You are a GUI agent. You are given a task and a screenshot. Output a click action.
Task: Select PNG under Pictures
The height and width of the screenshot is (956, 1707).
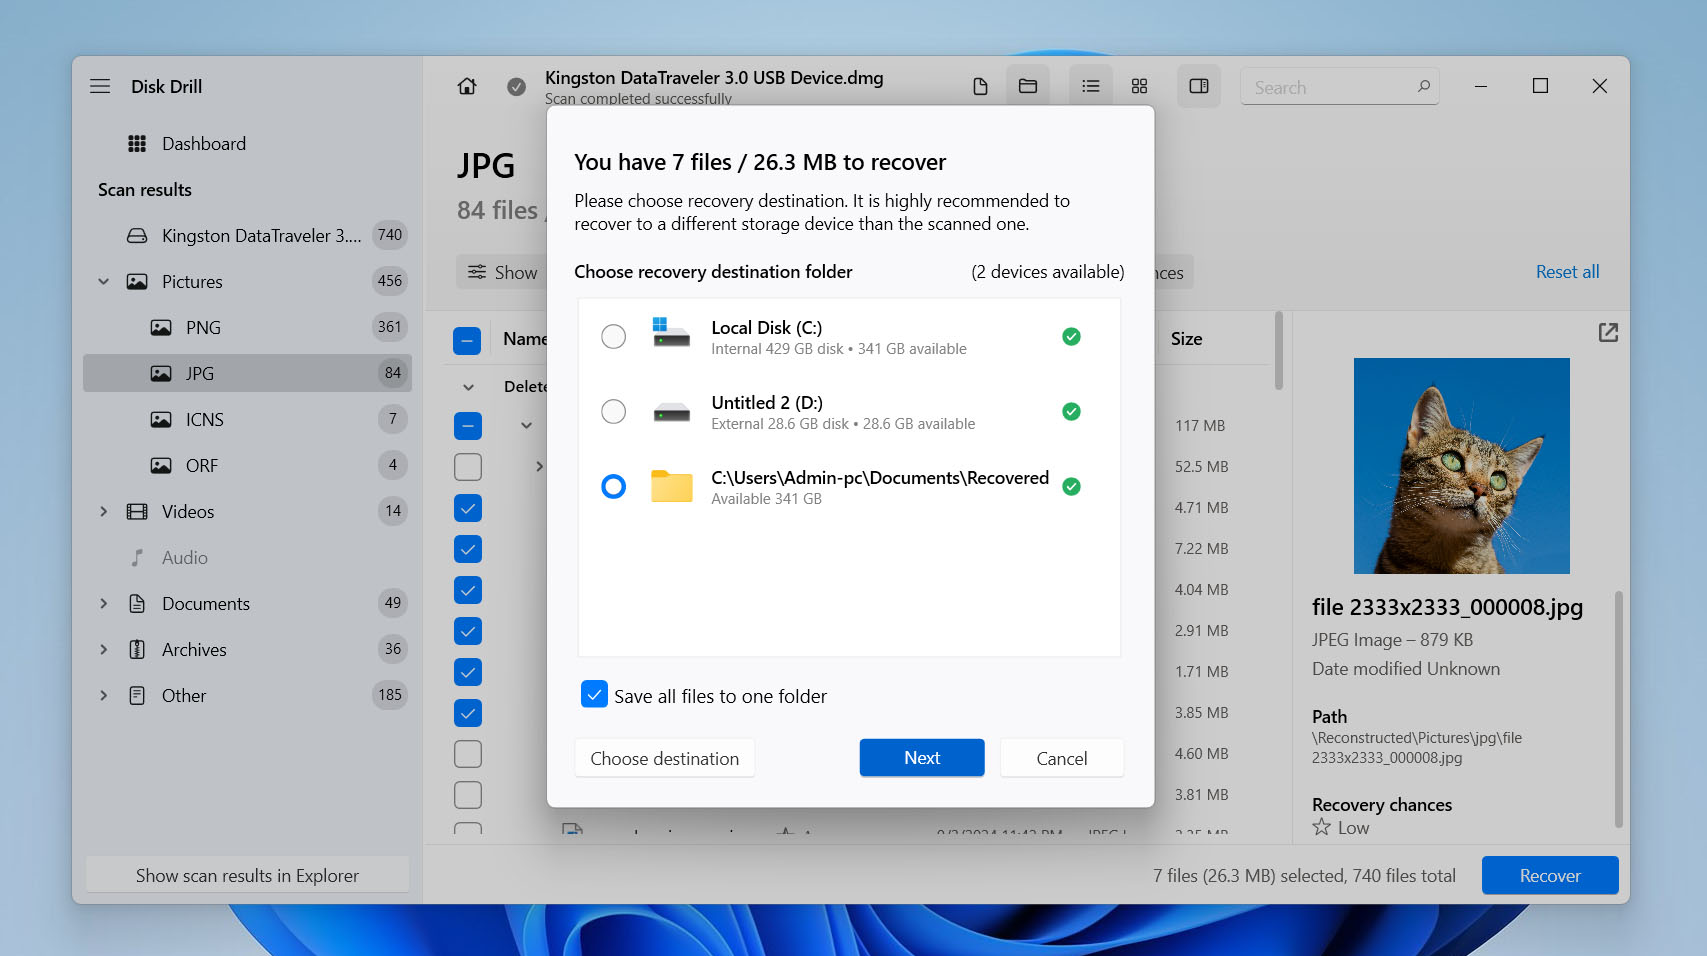click(247, 328)
